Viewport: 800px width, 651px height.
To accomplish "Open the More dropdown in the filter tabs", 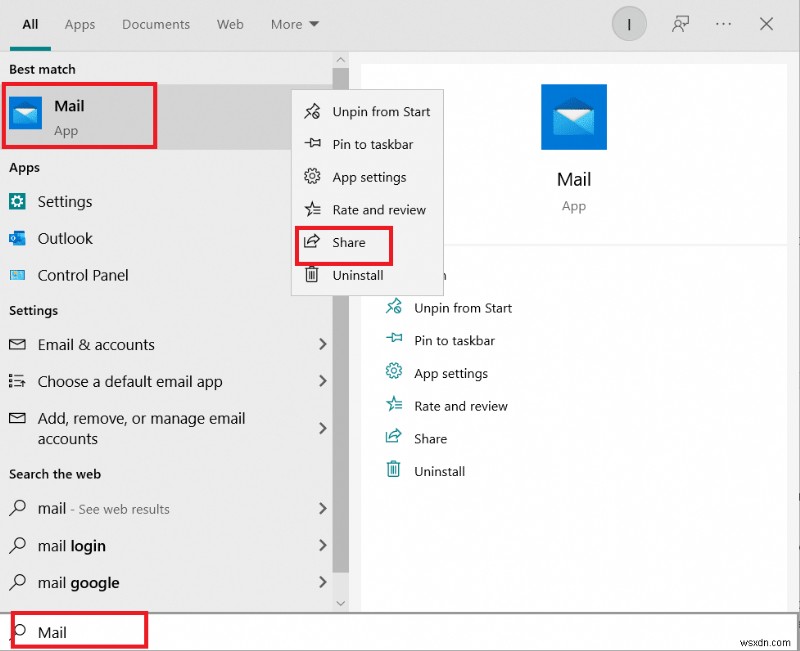I will 295,24.
